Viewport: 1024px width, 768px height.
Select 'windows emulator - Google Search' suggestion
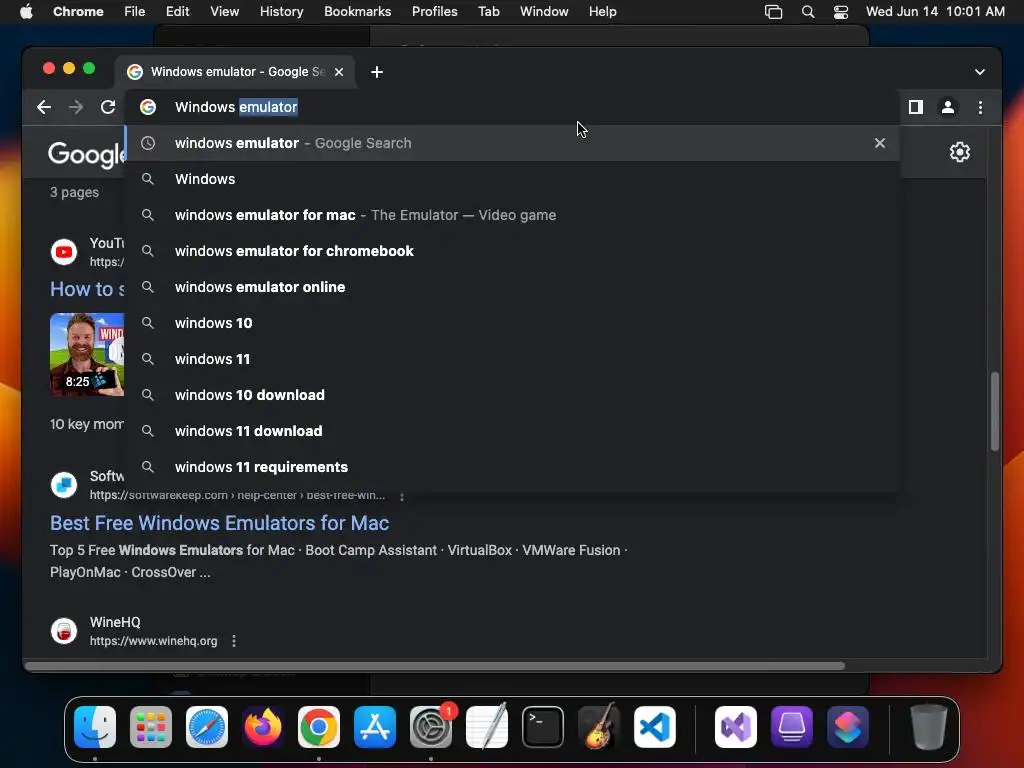(513, 143)
